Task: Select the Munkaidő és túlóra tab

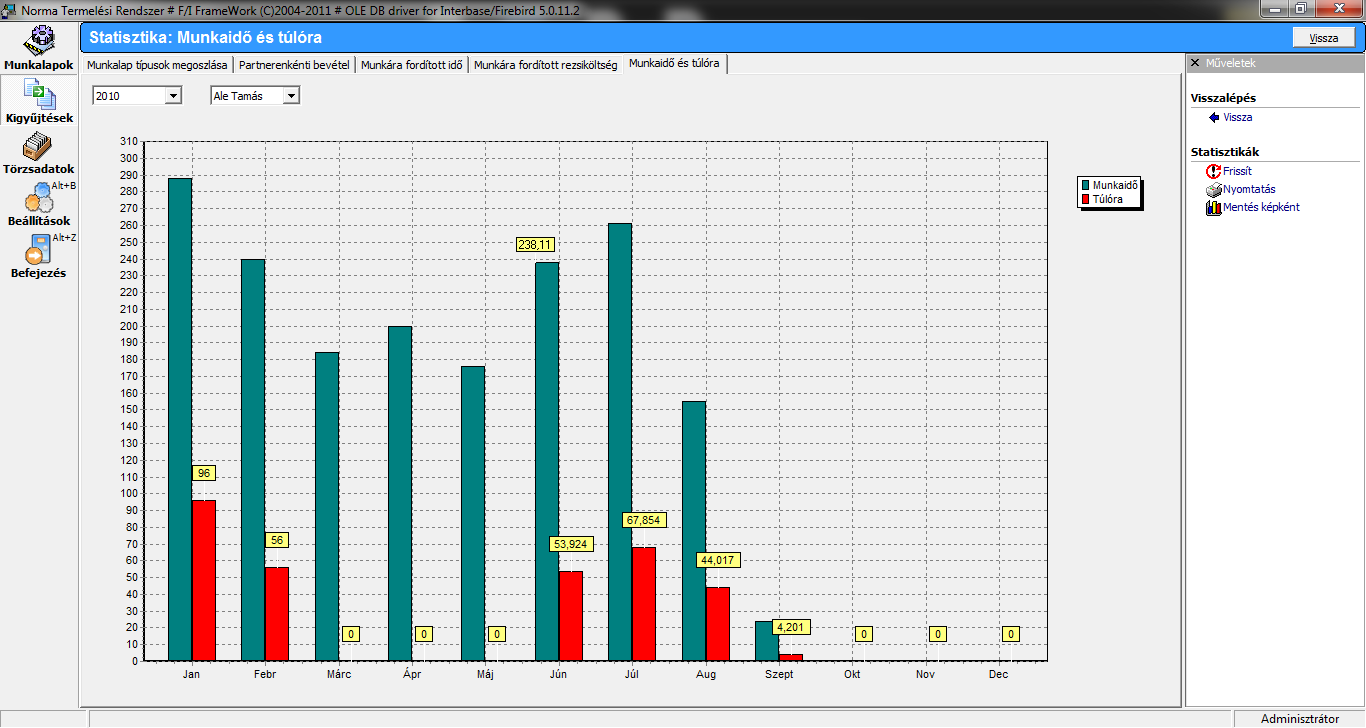Action: click(674, 63)
